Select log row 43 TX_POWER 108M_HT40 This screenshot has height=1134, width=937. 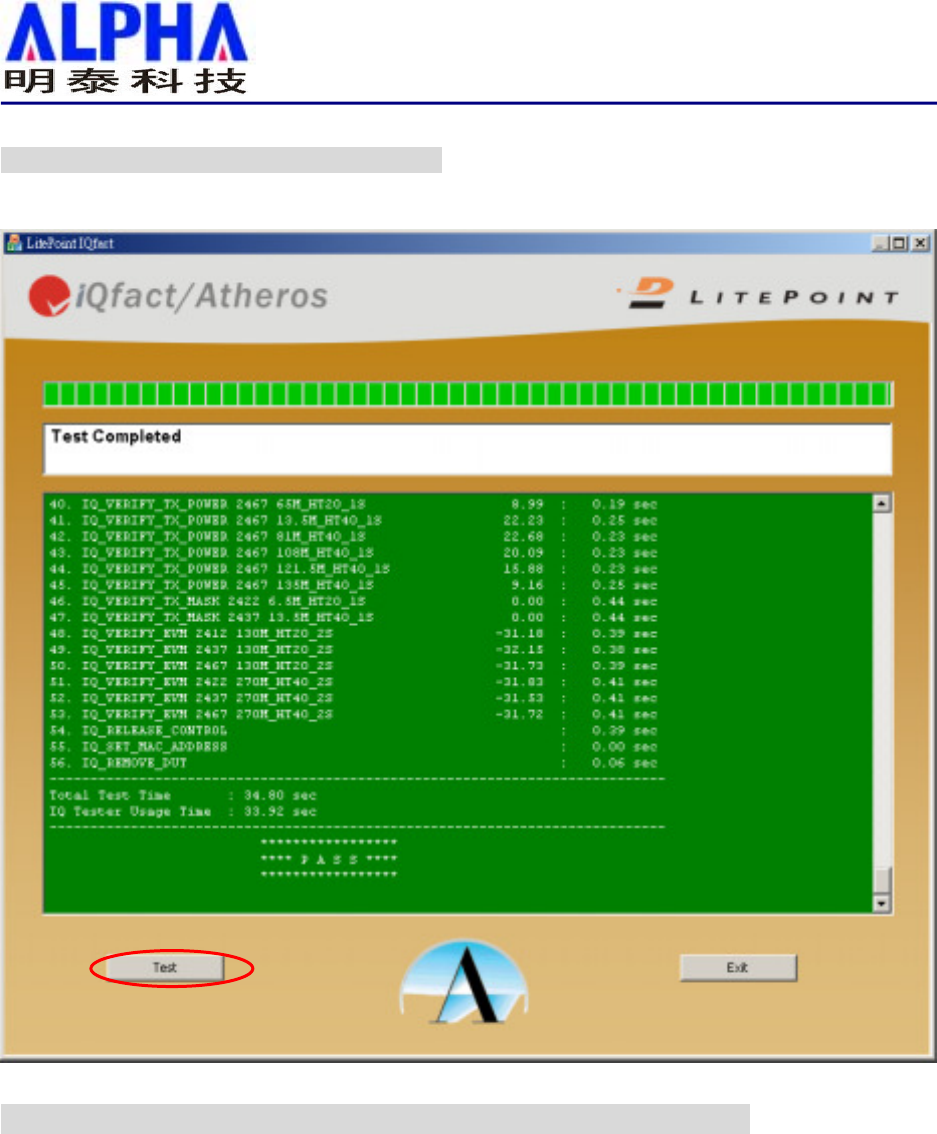(x=353, y=553)
